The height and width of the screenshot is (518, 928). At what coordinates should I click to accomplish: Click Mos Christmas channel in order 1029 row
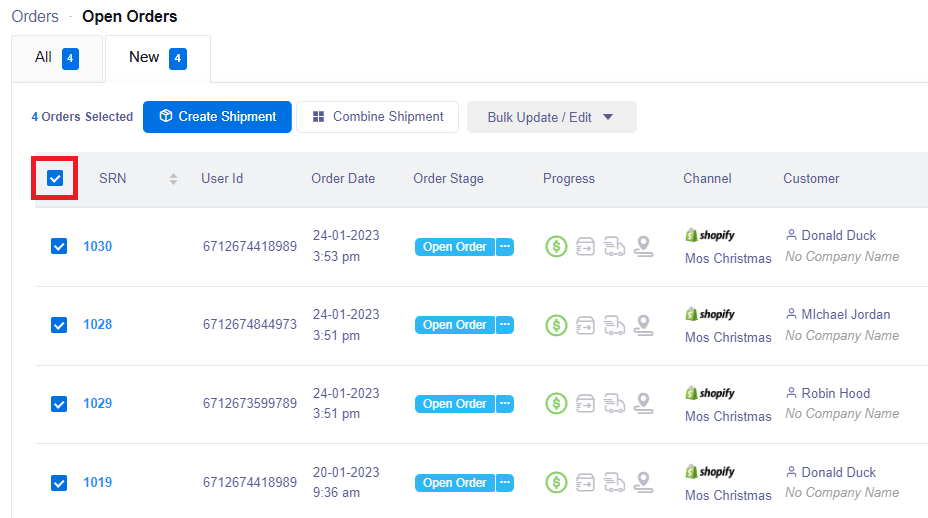click(728, 416)
